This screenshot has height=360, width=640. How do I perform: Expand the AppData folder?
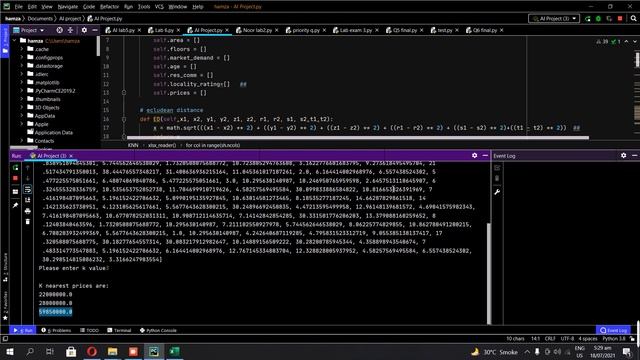point(22,116)
